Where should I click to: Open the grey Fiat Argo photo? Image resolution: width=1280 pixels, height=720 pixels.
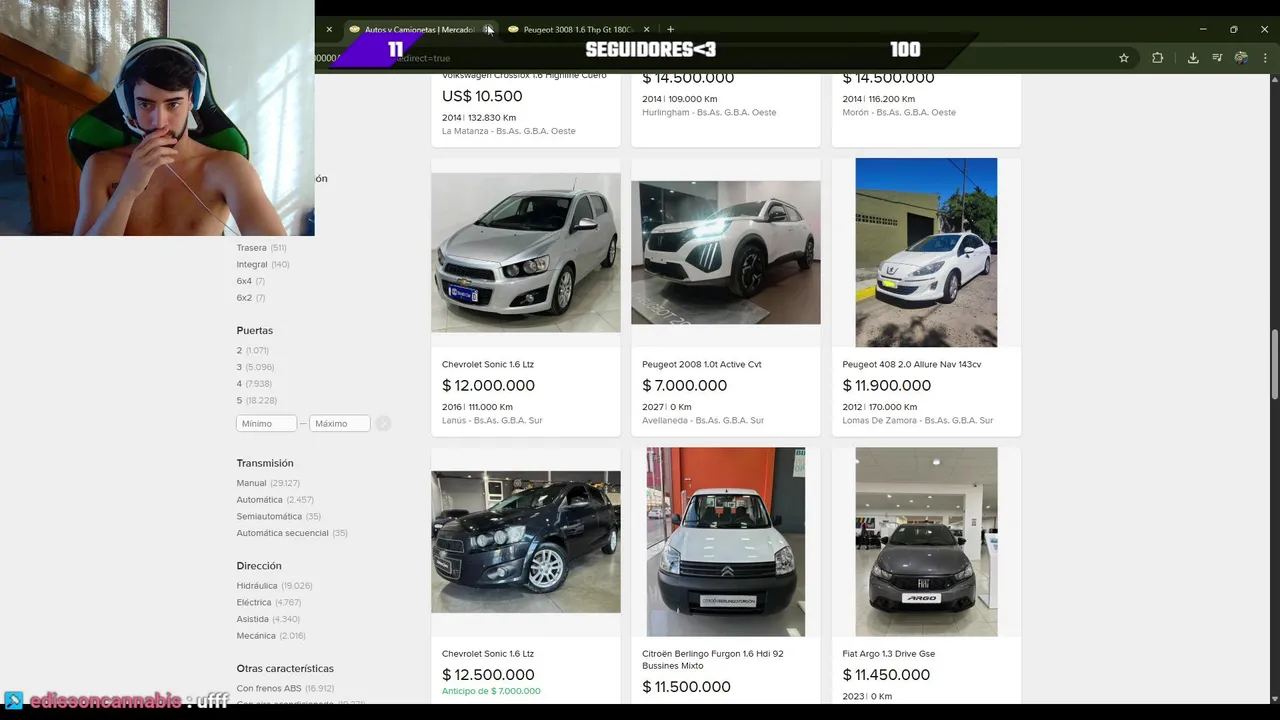[926, 542]
